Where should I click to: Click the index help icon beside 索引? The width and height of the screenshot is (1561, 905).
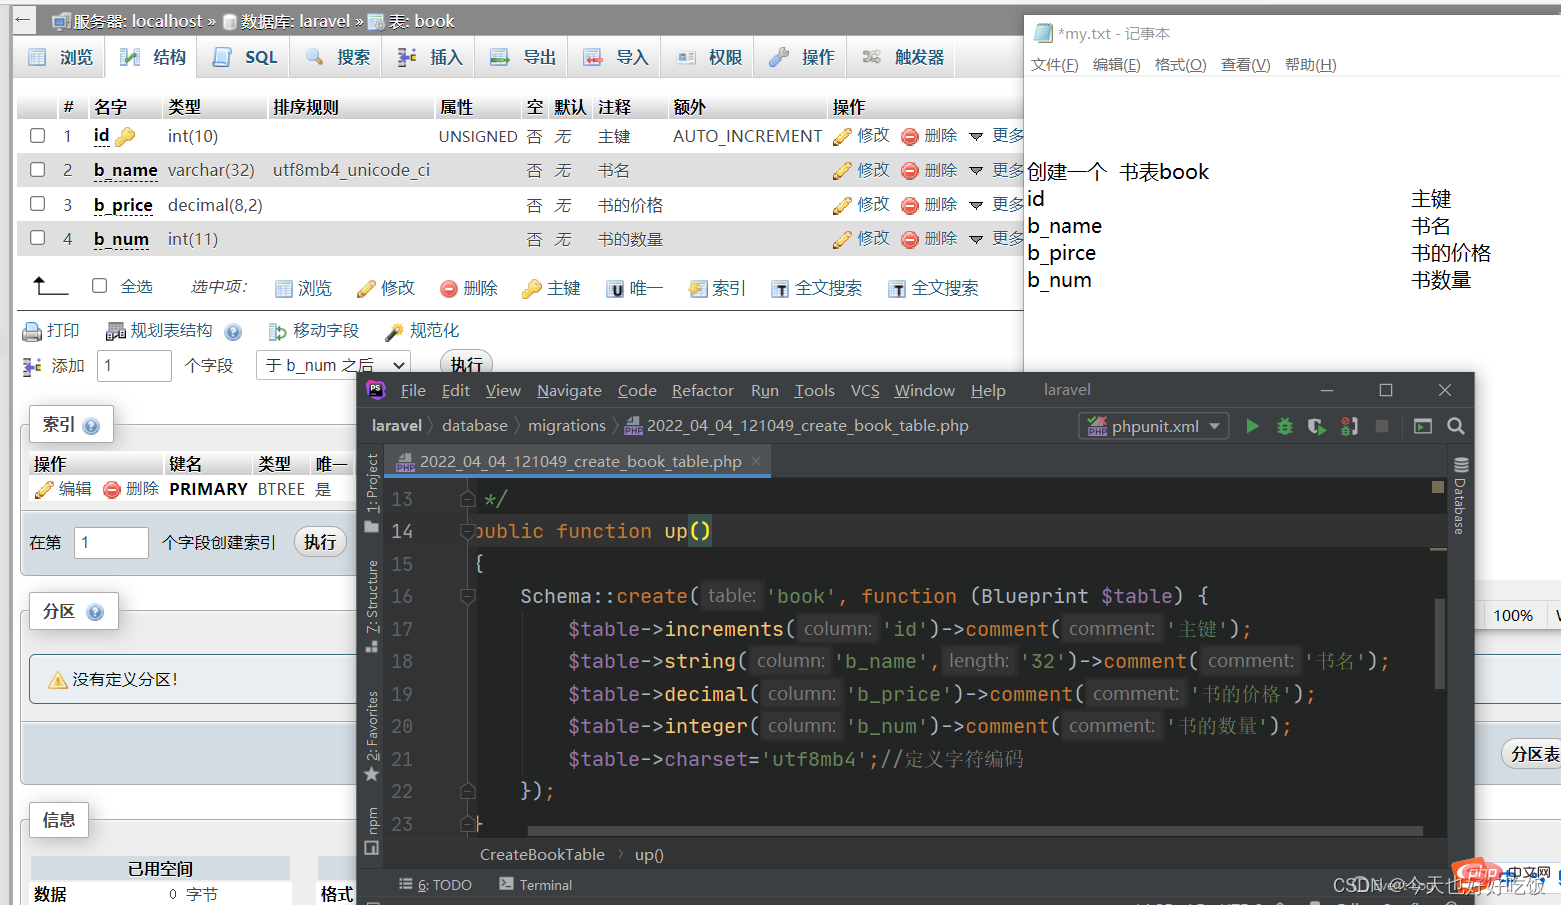point(91,426)
